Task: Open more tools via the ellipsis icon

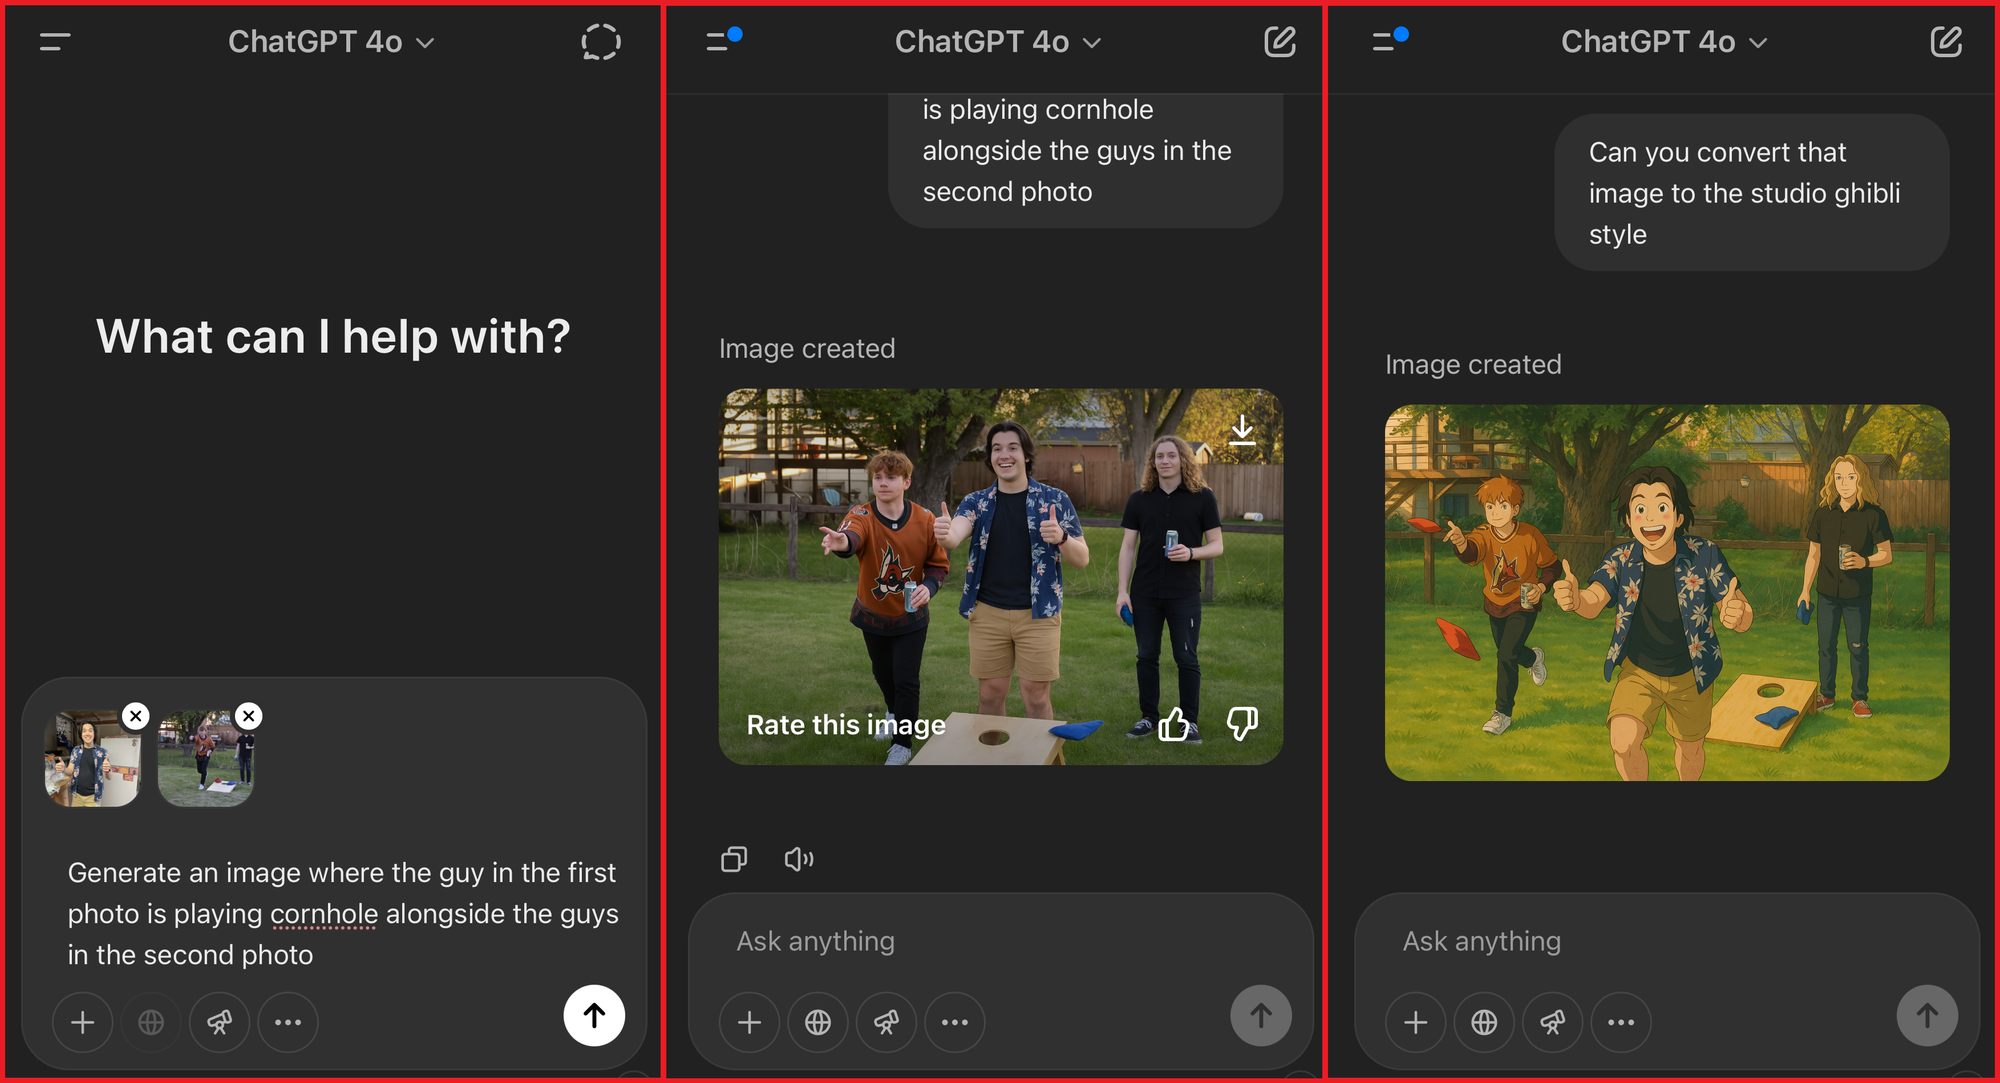Action: pyautogui.click(x=288, y=1021)
